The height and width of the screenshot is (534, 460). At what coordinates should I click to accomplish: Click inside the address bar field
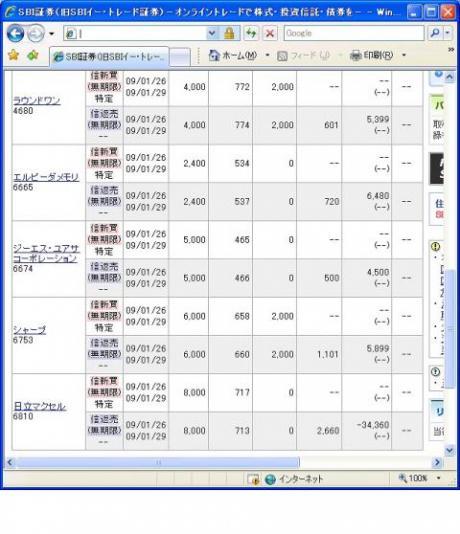tap(134, 33)
